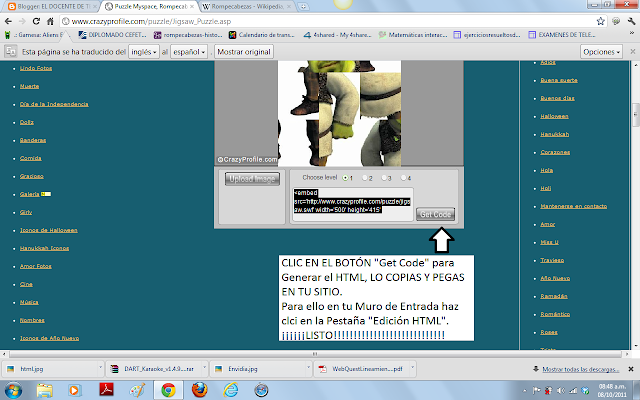Open the rompecabezas-histo bookmark
The height and width of the screenshot is (400, 640).
(188, 35)
